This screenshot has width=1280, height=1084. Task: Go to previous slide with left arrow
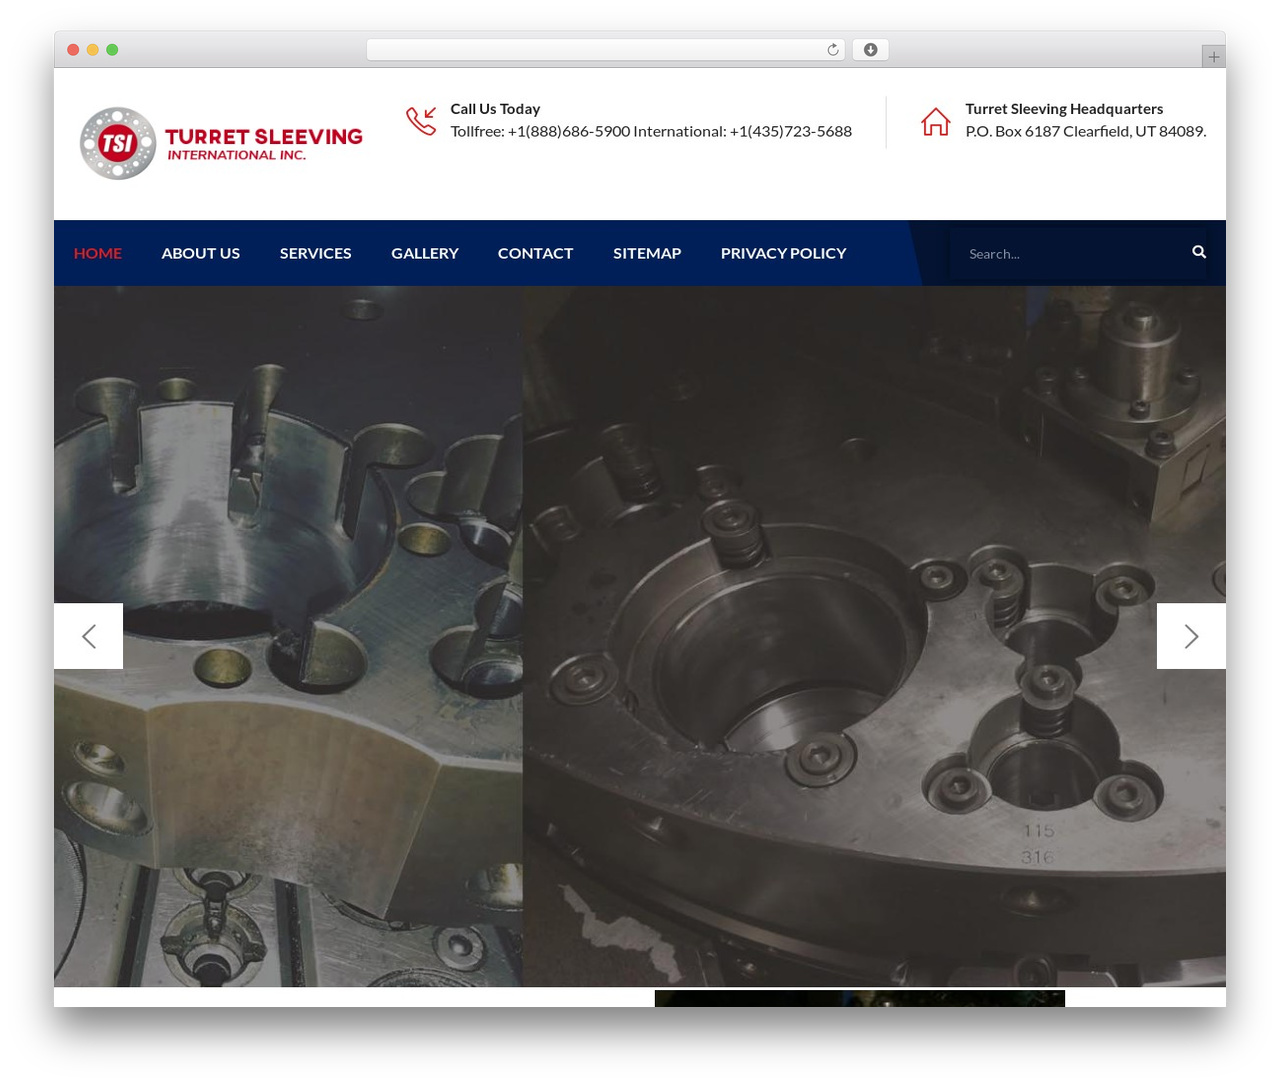pyautogui.click(x=89, y=636)
